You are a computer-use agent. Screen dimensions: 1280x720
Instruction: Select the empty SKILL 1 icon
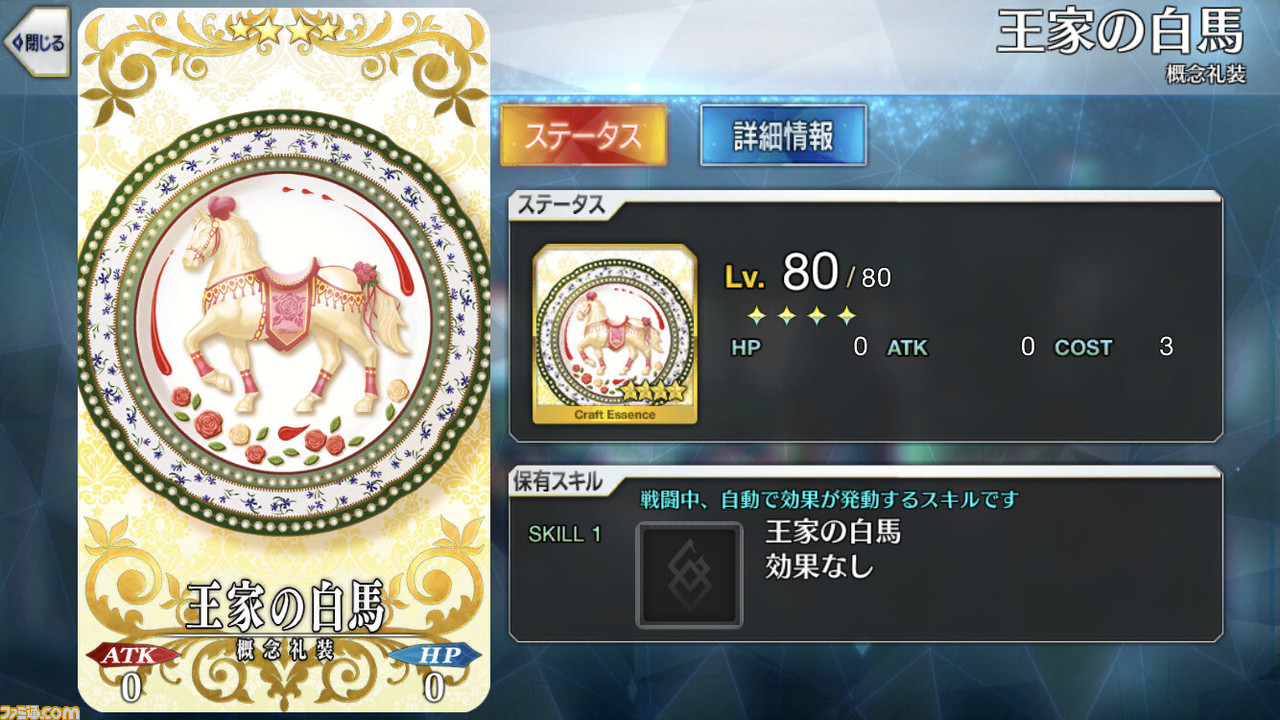(x=690, y=575)
